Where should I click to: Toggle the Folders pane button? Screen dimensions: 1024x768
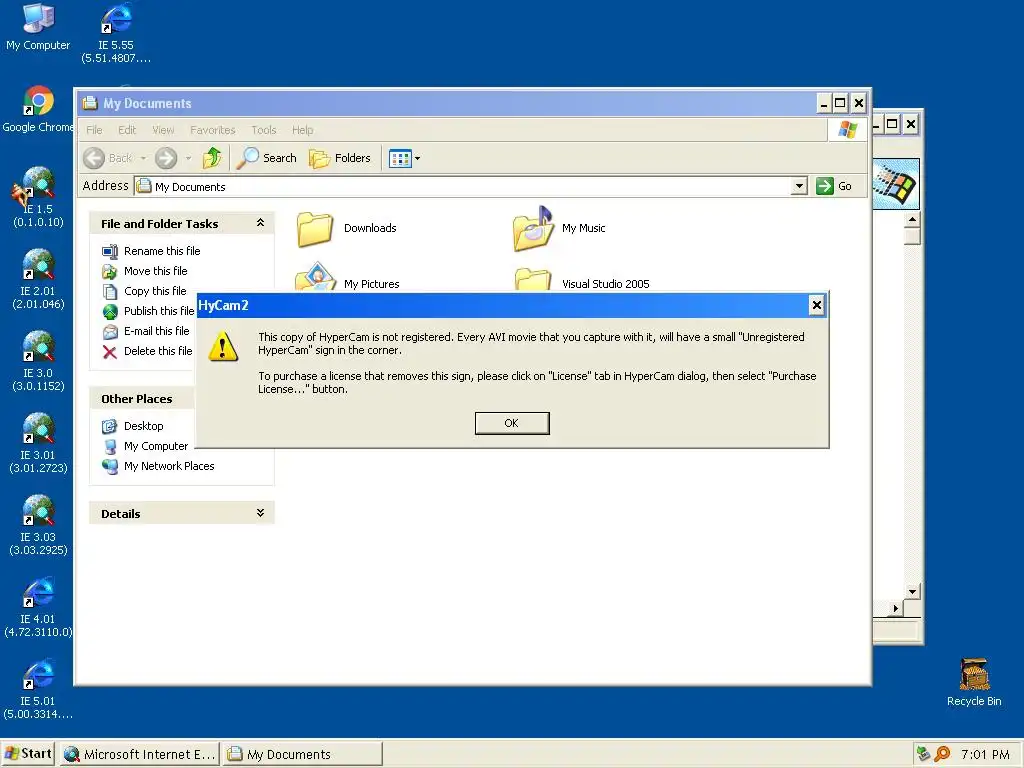tap(340, 158)
